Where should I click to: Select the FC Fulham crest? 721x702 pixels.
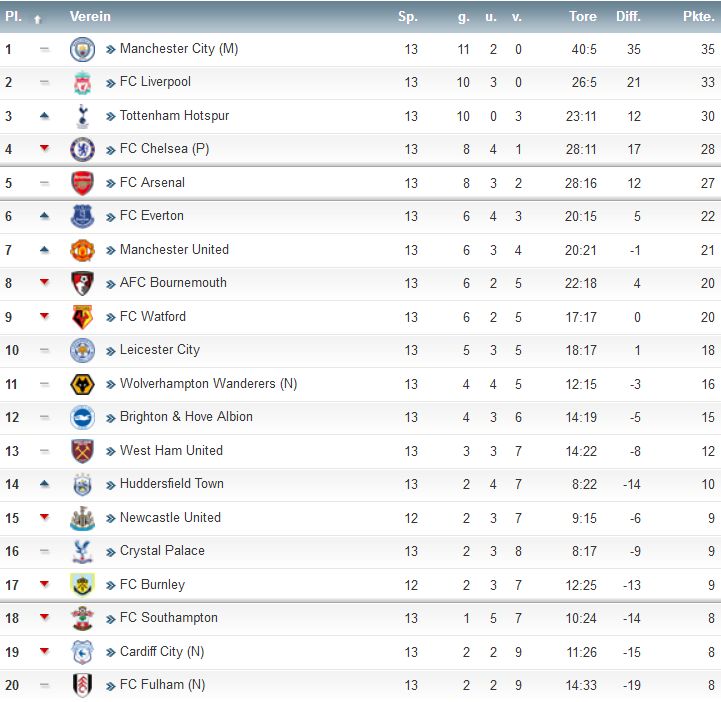pos(82,685)
